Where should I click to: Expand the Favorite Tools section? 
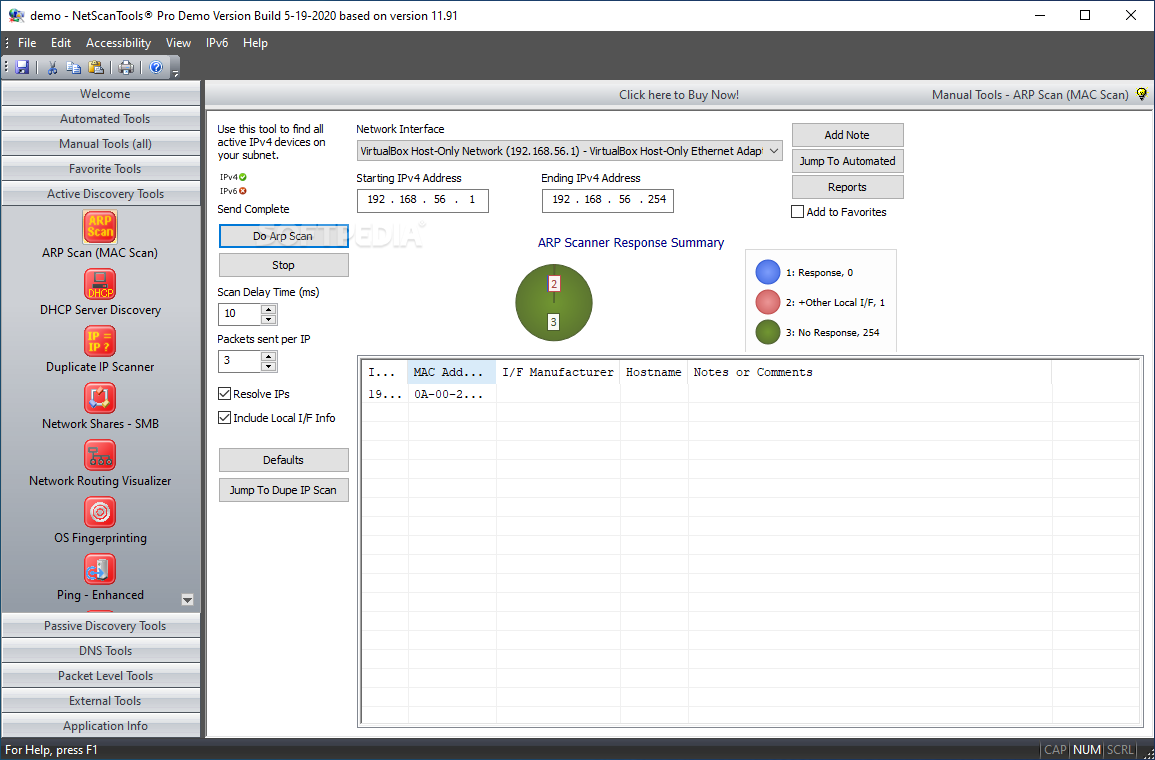pos(101,169)
